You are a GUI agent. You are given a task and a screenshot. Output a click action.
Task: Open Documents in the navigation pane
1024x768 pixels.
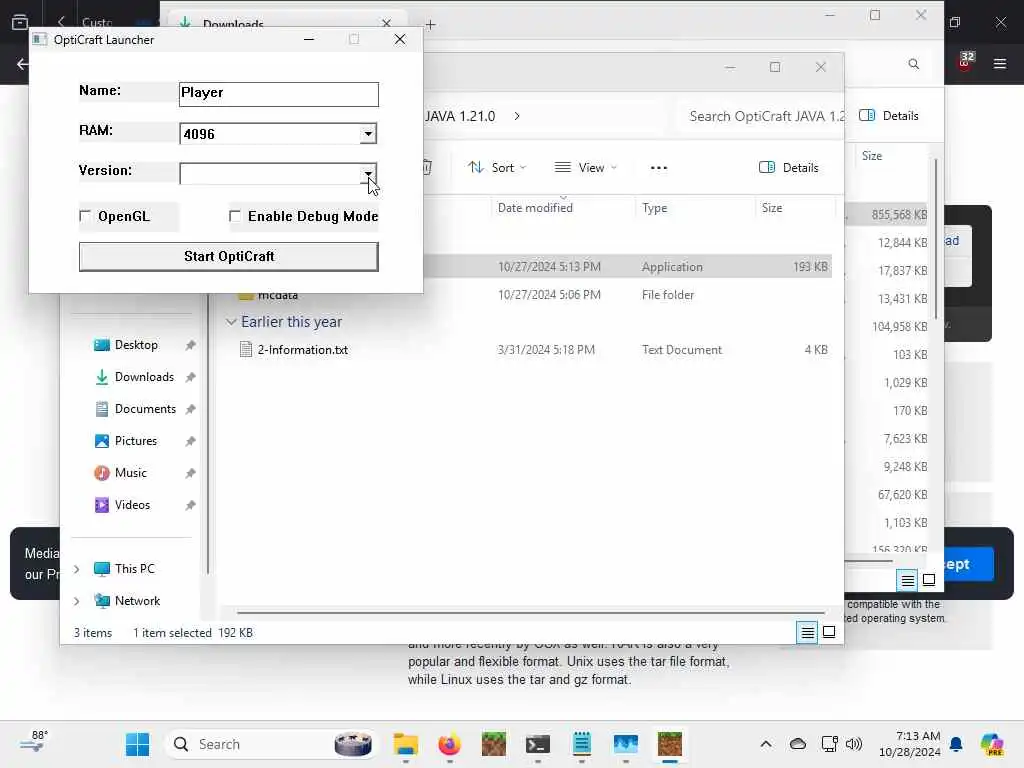click(145, 409)
